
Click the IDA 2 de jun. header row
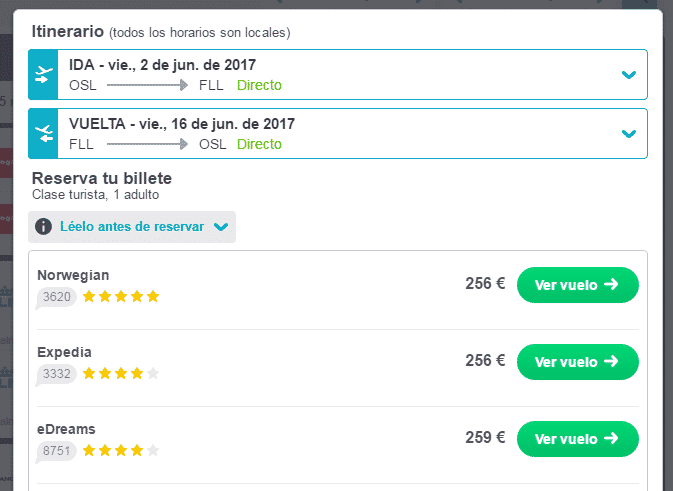[338, 75]
